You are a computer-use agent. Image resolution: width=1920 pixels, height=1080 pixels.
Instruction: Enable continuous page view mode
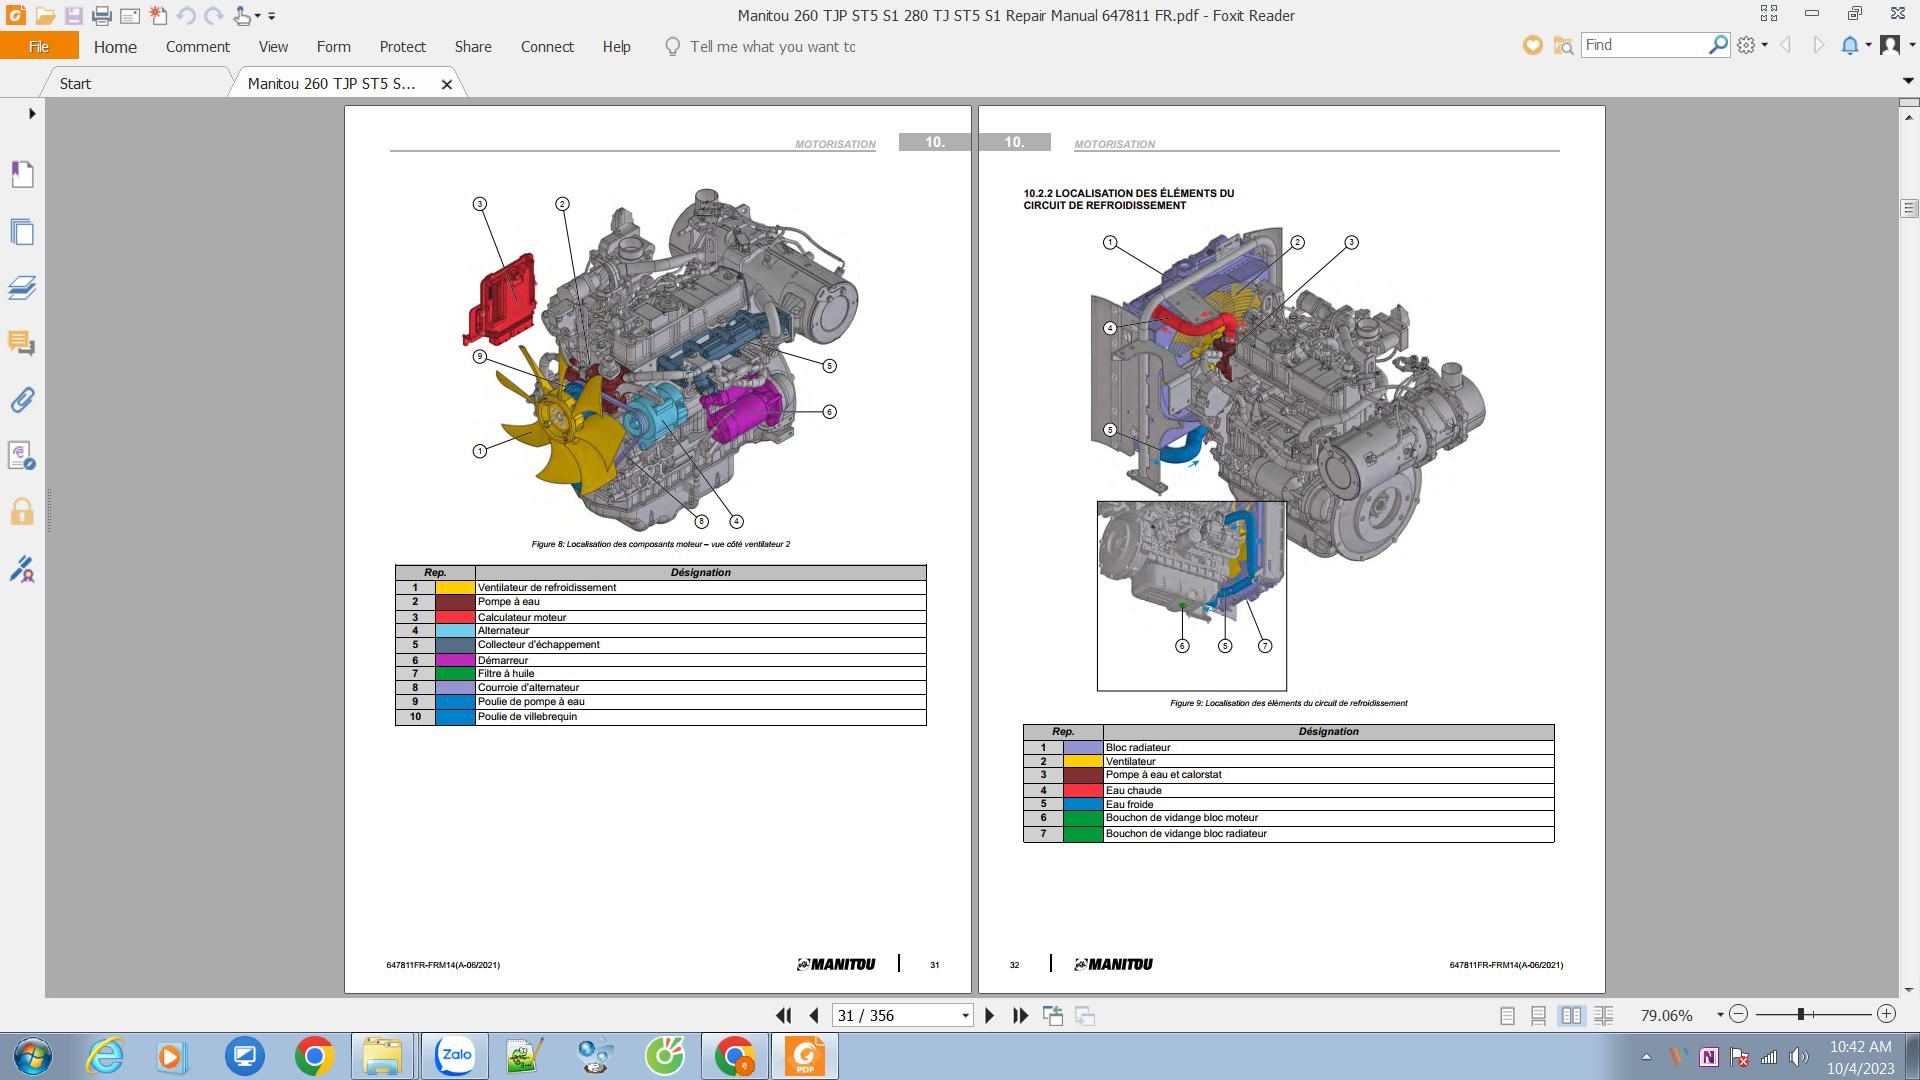click(x=1539, y=1016)
